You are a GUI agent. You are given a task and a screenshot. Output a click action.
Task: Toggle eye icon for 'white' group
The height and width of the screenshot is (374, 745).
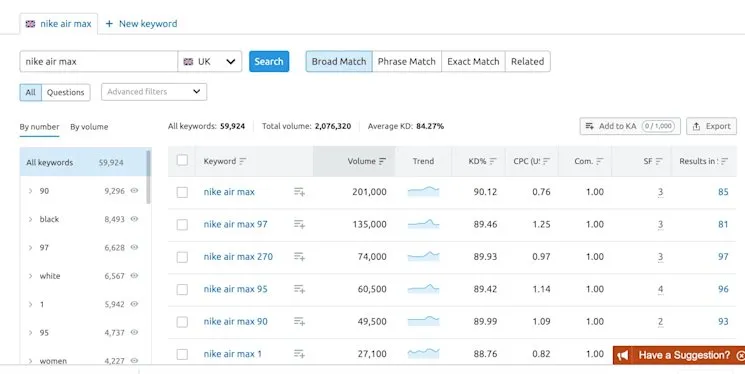click(x=134, y=276)
